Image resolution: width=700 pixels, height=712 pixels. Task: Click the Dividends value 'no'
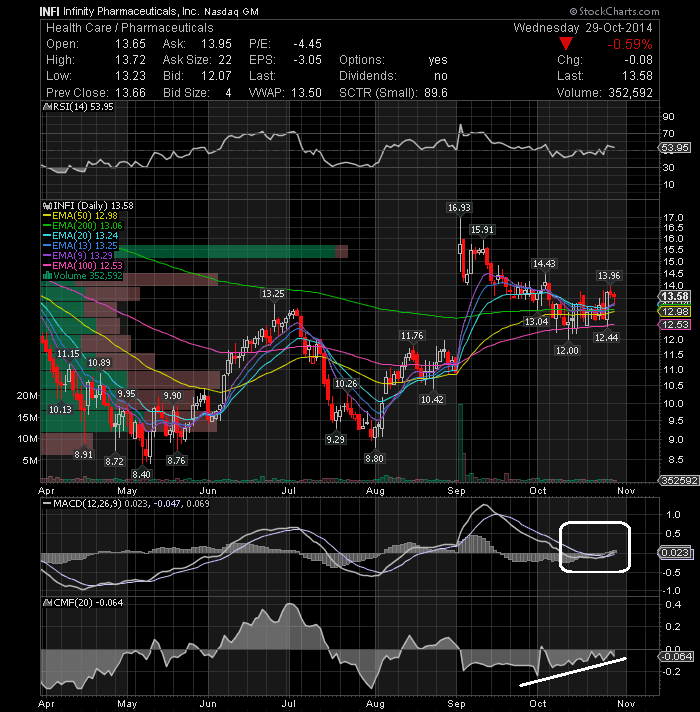[441, 76]
